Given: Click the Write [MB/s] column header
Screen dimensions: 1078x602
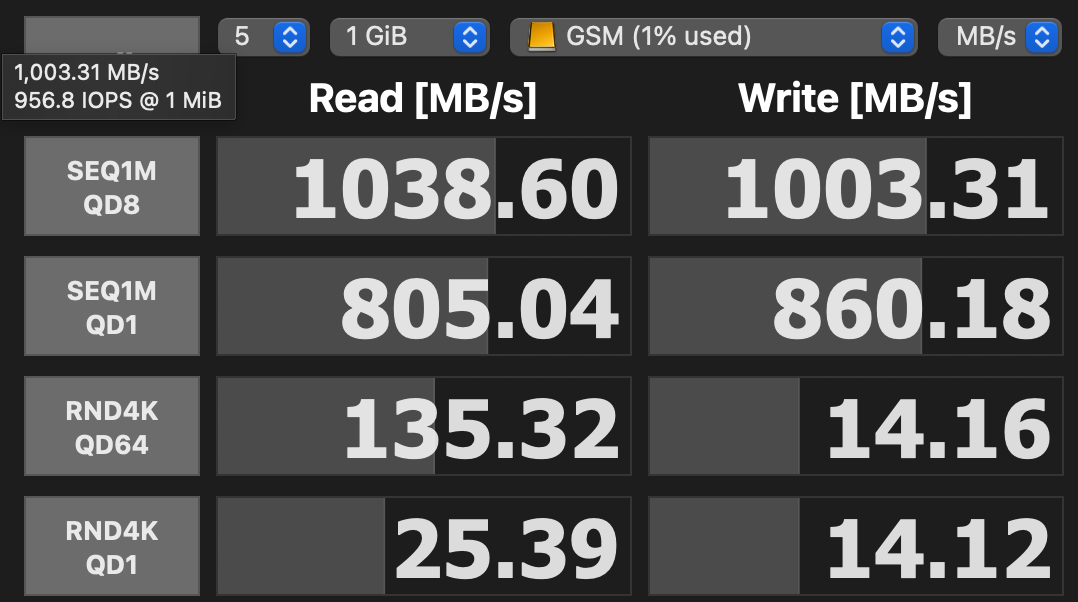Looking at the screenshot, I should [855, 99].
